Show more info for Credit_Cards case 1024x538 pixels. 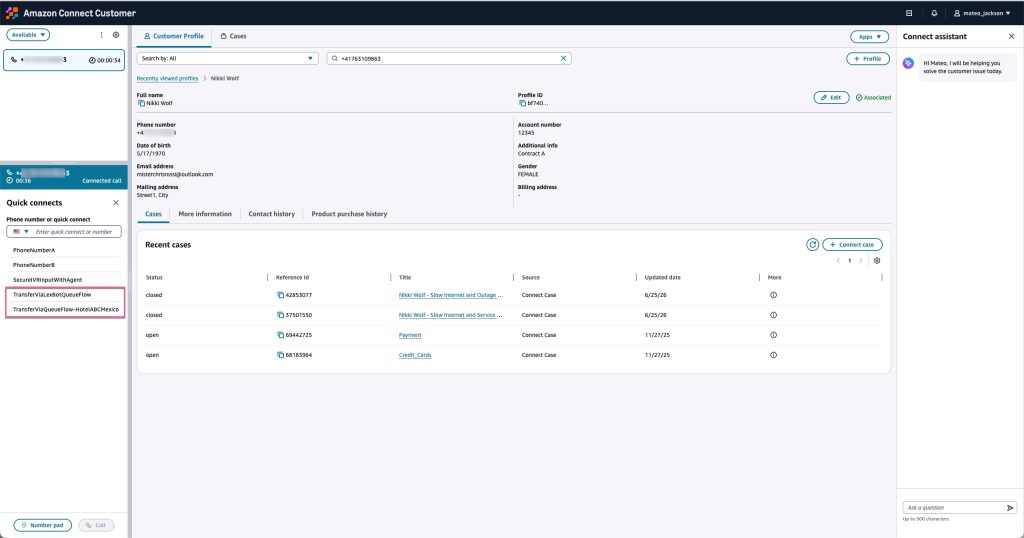coord(773,355)
